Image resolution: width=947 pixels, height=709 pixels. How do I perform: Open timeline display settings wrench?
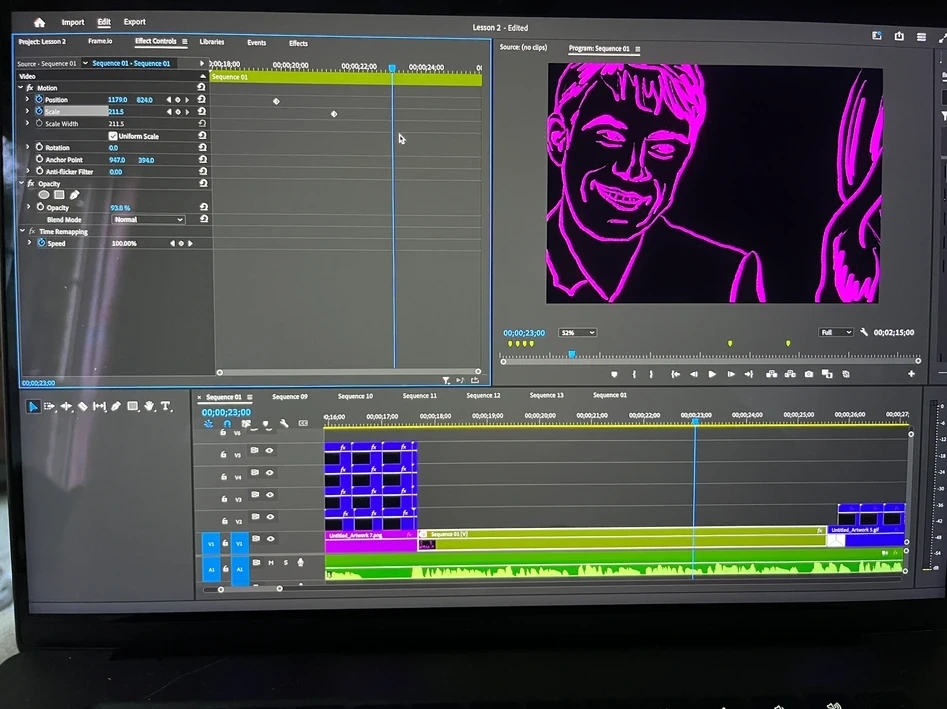coord(284,423)
